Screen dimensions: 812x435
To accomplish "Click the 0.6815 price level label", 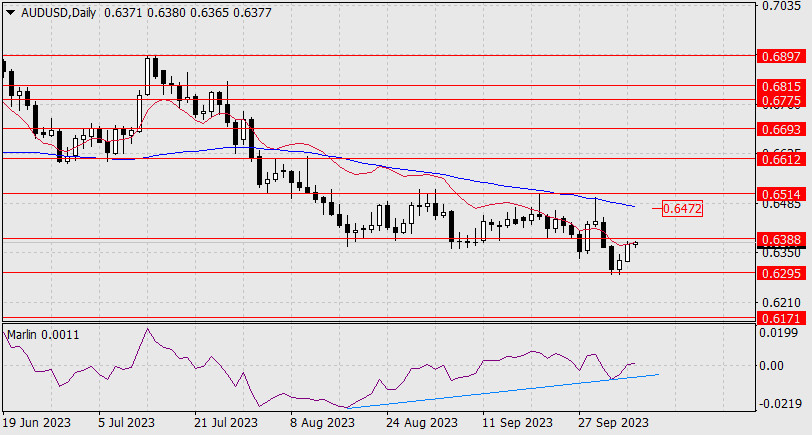I will click(780, 87).
